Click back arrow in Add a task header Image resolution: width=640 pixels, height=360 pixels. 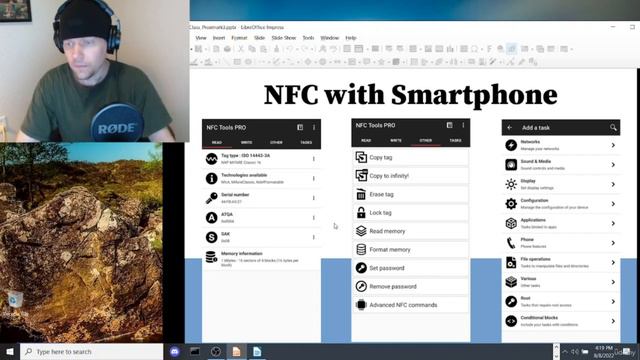pos(509,128)
